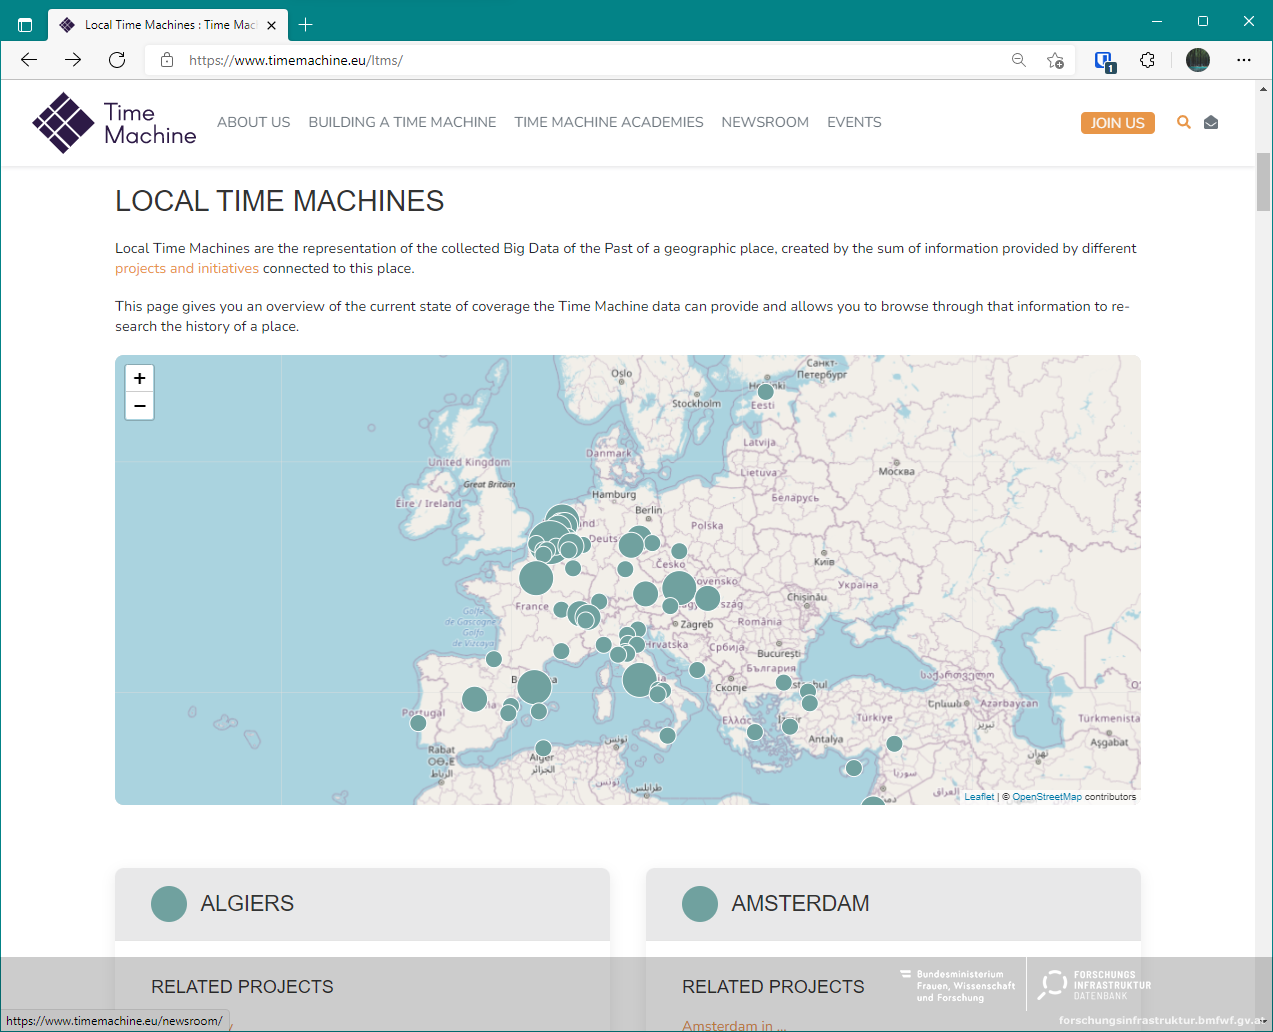This screenshot has width=1273, height=1032.
Task: Open browser extensions puzzle icon
Action: pos(1147,60)
